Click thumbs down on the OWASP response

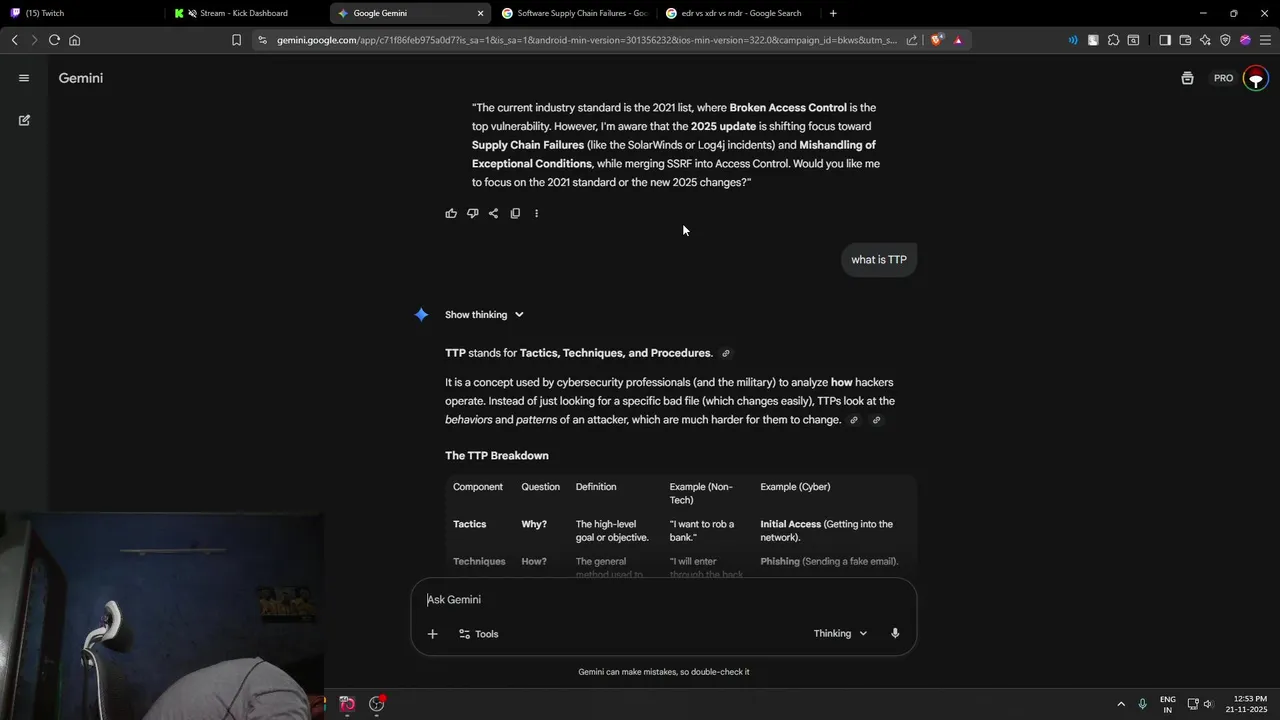click(x=472, y=213)
